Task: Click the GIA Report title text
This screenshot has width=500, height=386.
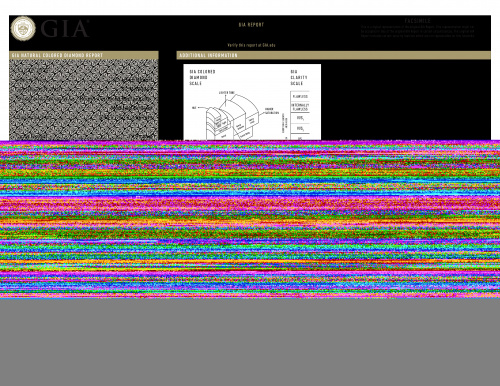Action: (251, 25)
